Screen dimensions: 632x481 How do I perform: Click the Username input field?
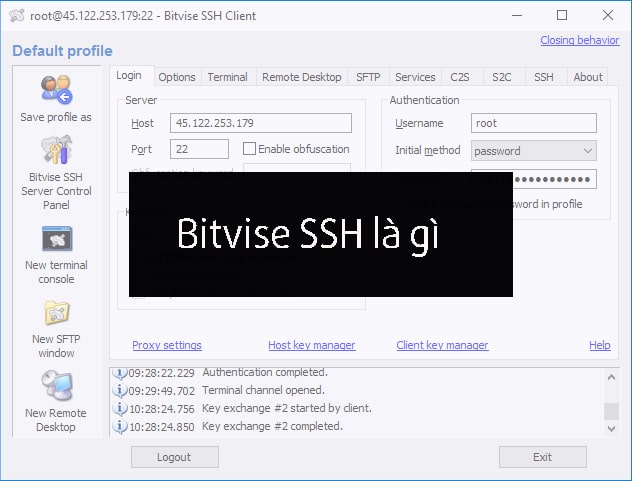pyautogui.click(x=534, y=123)
